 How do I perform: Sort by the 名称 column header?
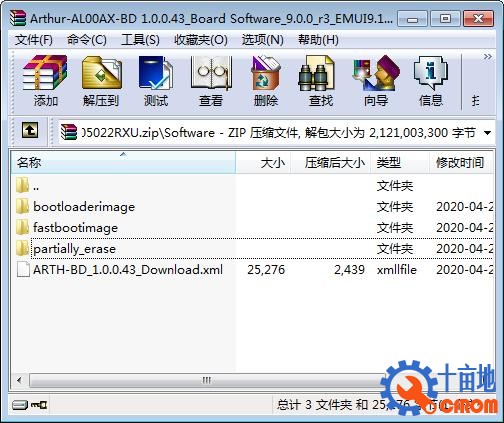(x=123, y=162)
